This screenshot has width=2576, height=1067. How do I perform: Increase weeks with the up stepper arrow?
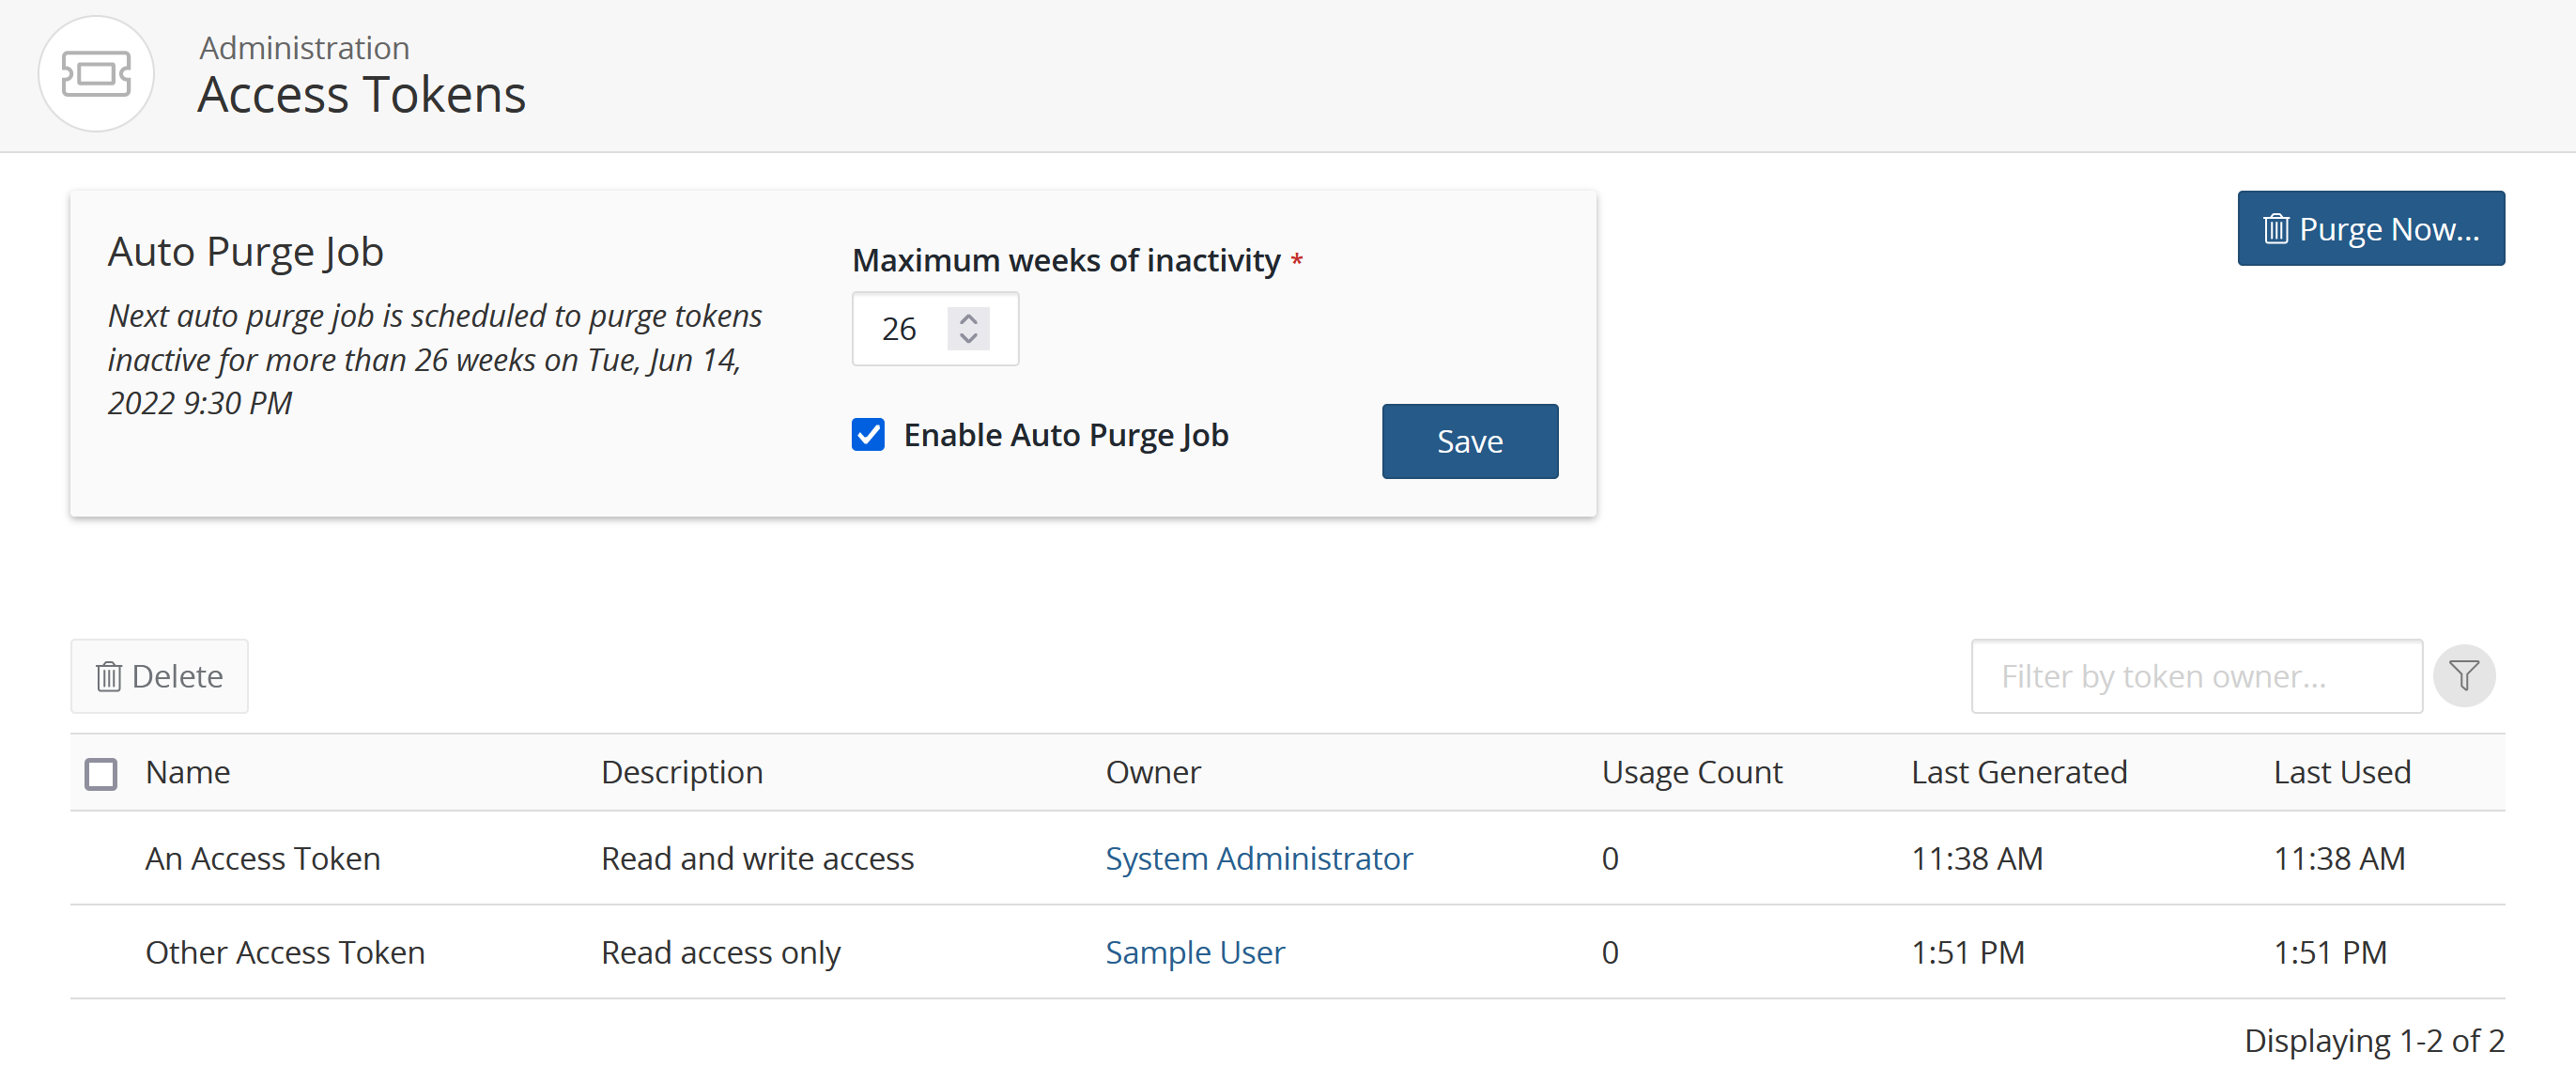(968, 319)
